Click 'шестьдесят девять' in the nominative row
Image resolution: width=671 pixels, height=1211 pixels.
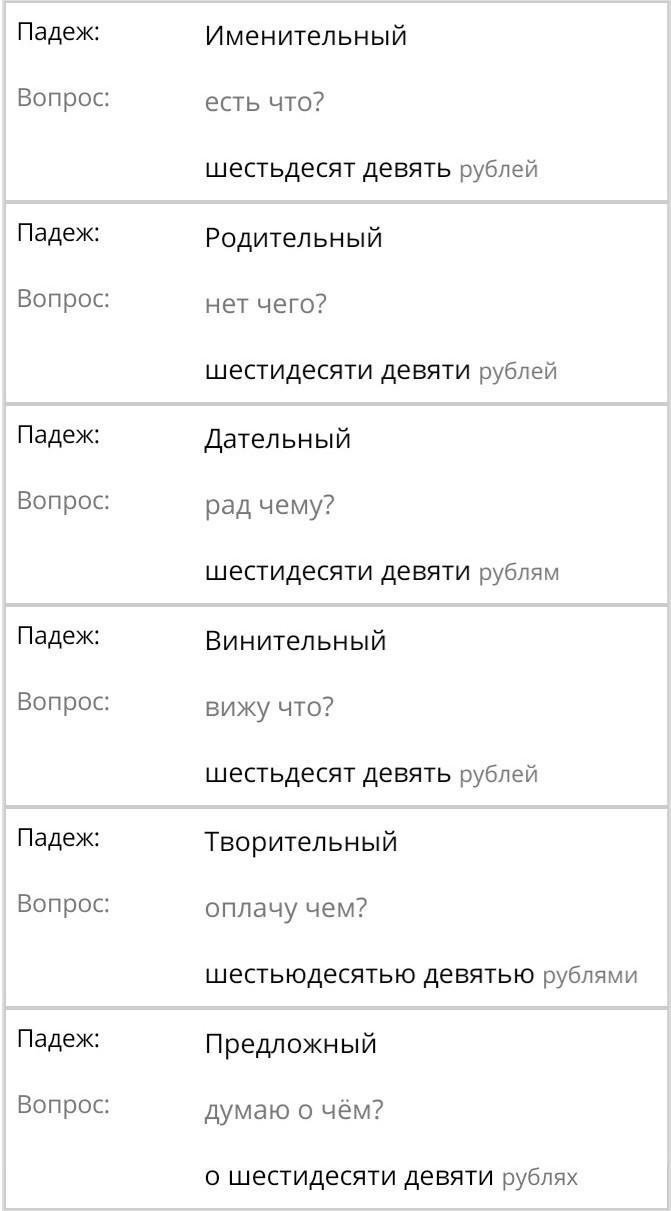click(x=329, y=169)
